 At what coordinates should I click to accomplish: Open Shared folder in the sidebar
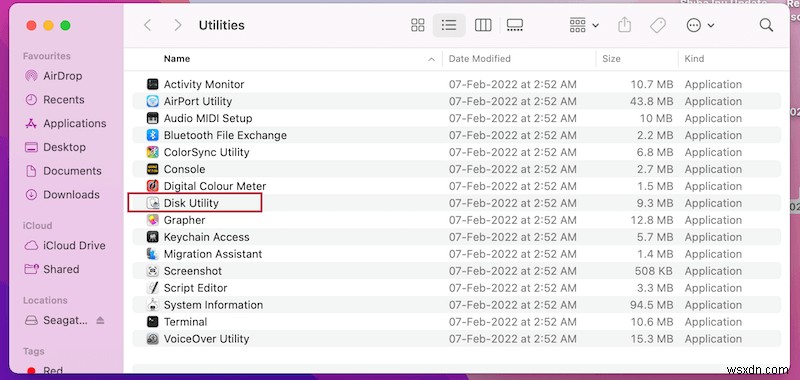(x=52, y=269)
